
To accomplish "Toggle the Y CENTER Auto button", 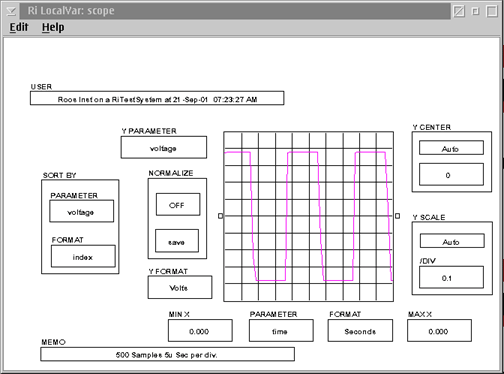I will 451,148.
